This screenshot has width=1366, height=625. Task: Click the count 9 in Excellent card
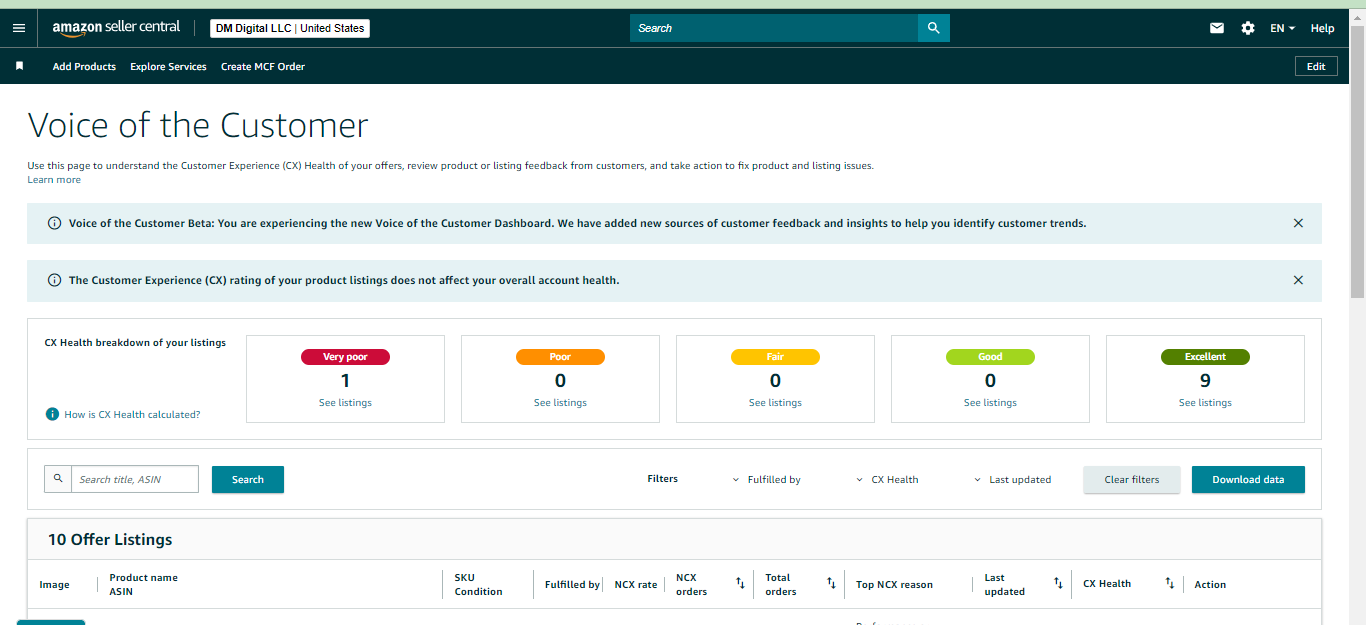pyautogui.click(x=1205, y=380)
